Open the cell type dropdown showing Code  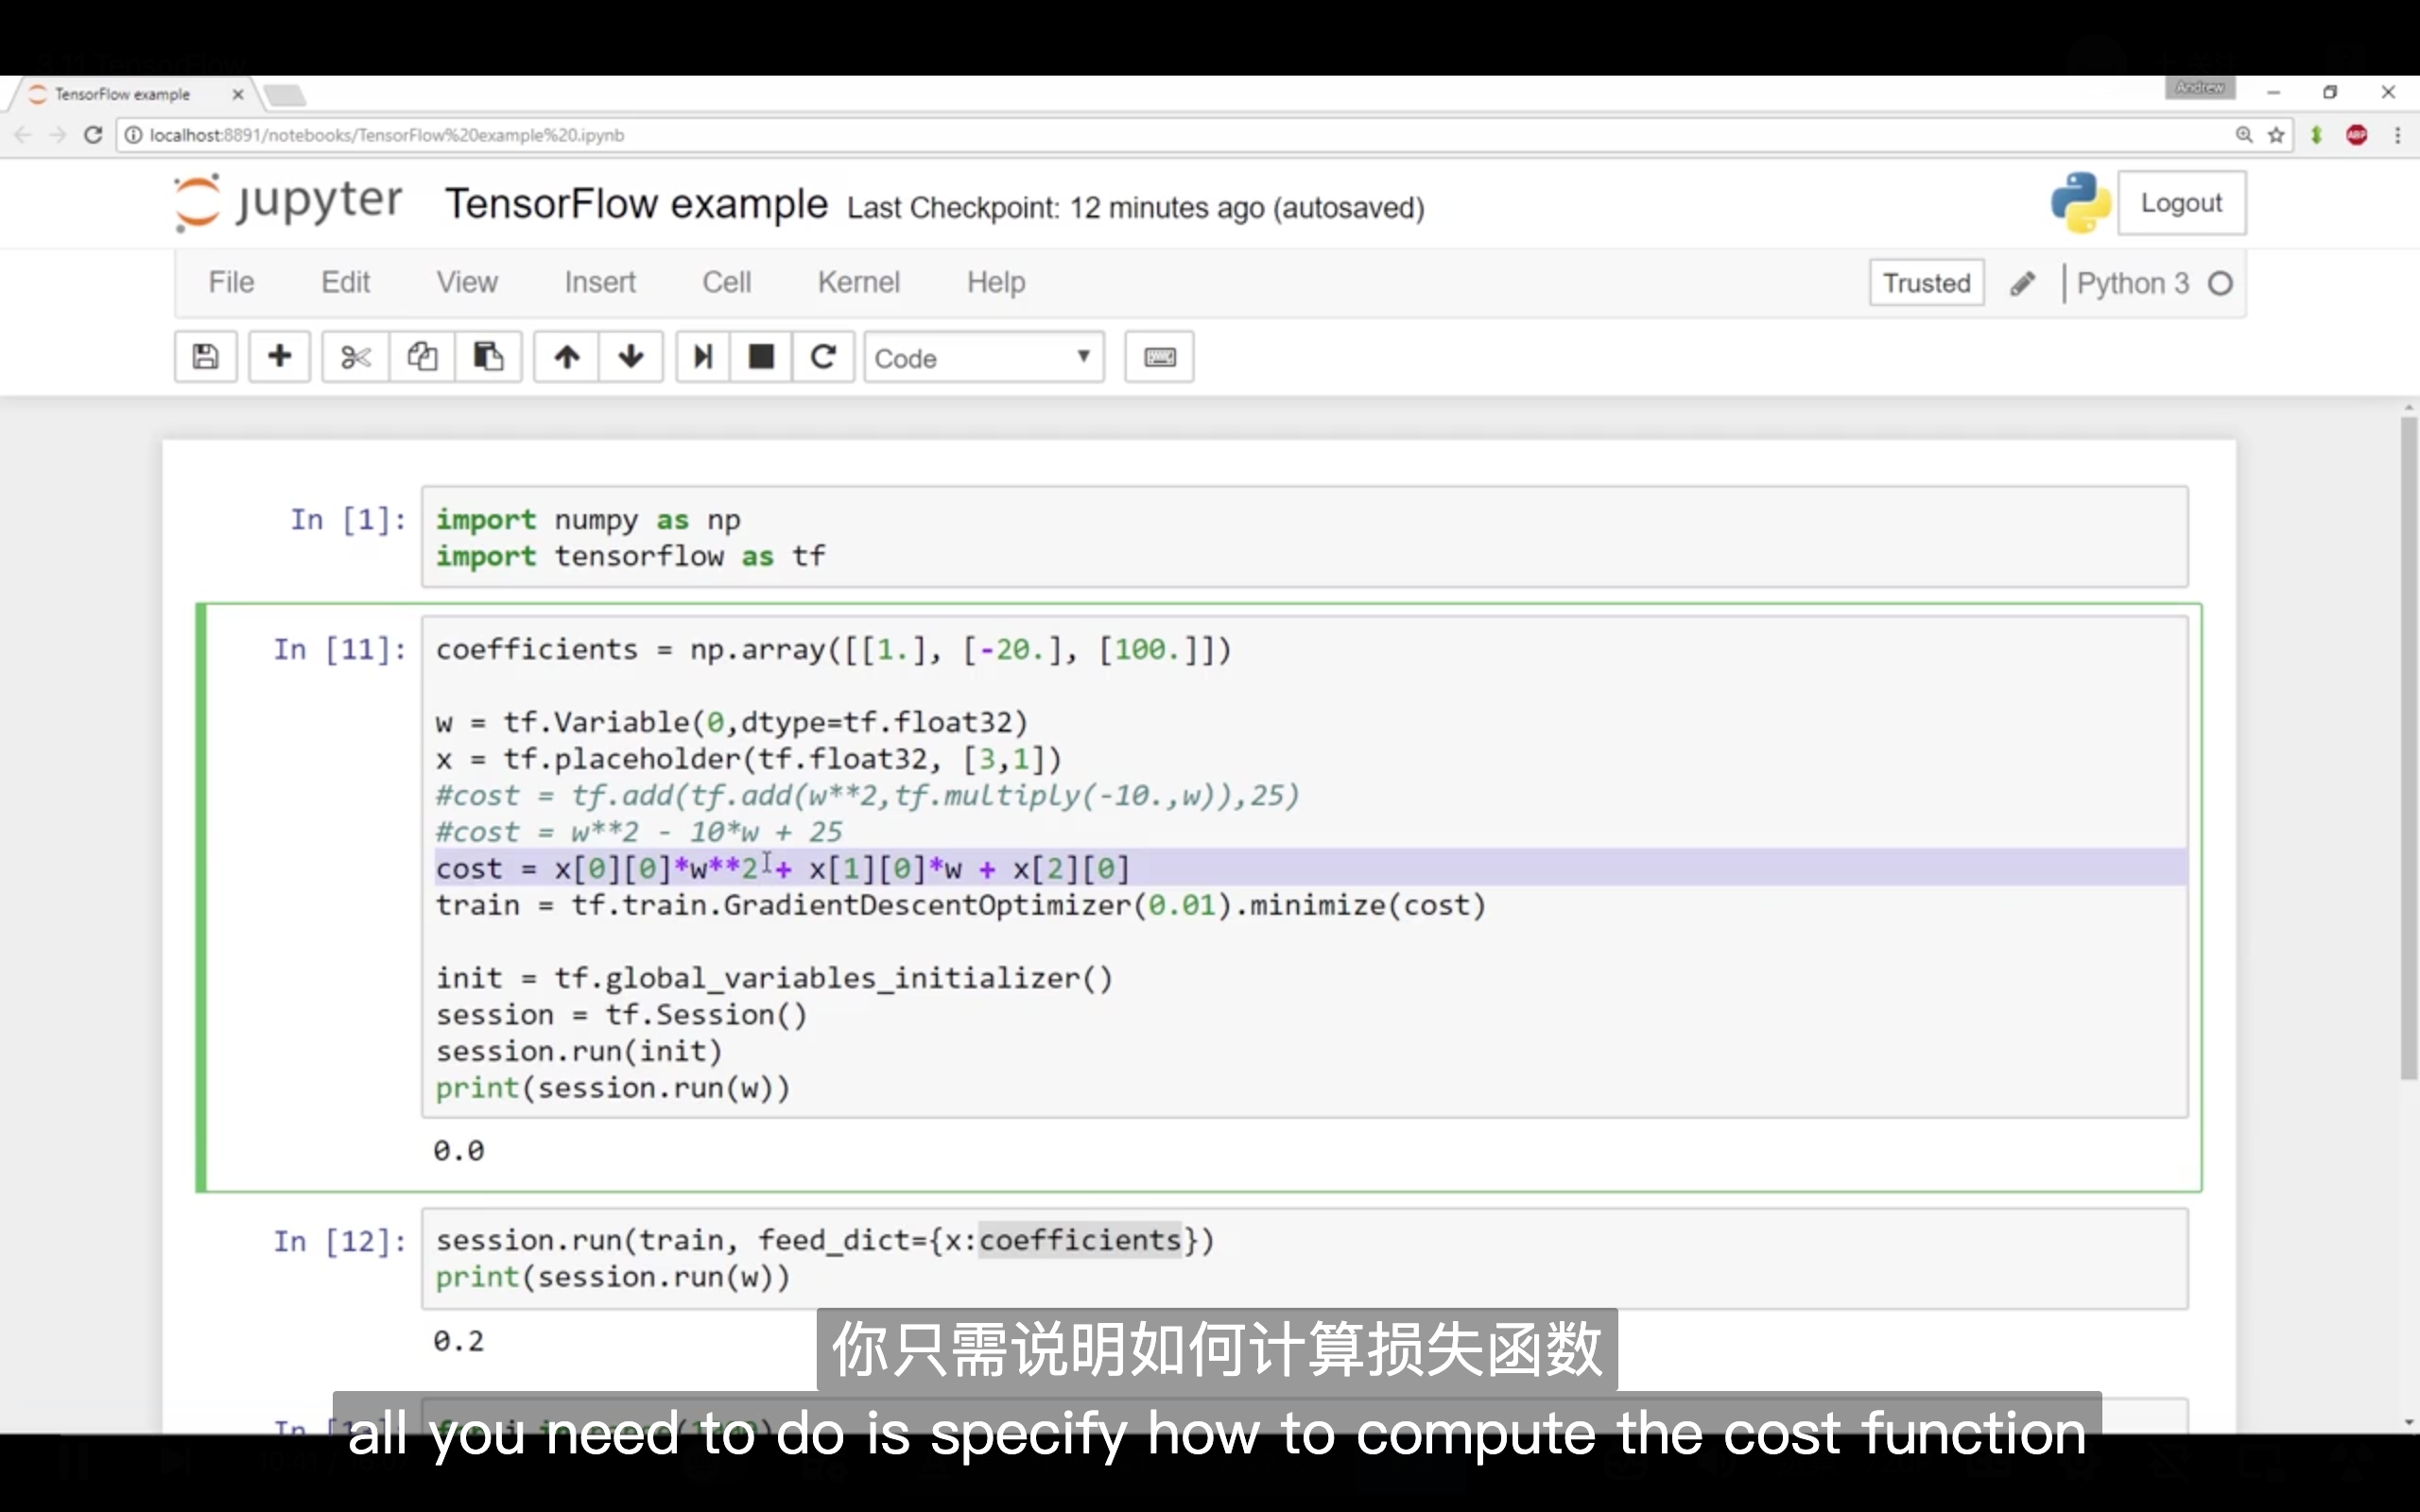(x=984, y=357)
